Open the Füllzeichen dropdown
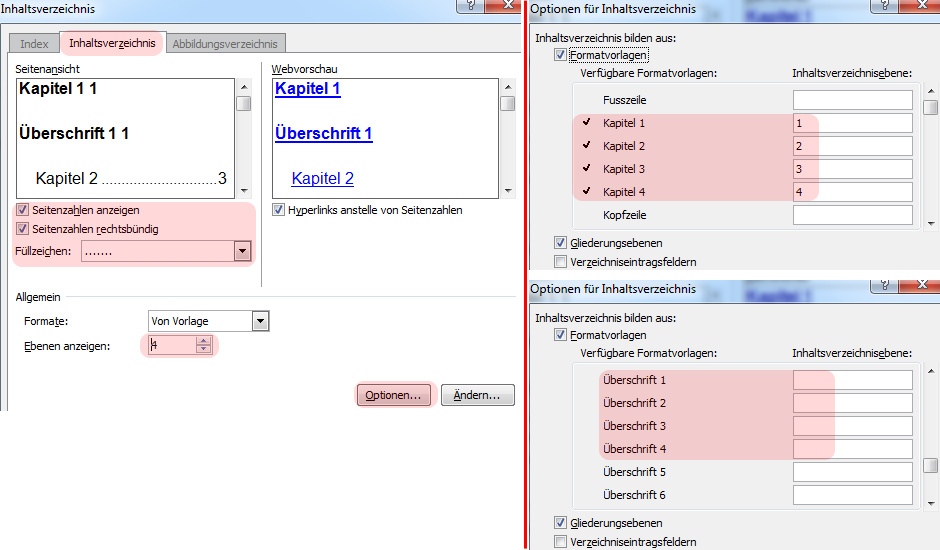The width and height of the screenshot is (940, 550). (242, 252)
